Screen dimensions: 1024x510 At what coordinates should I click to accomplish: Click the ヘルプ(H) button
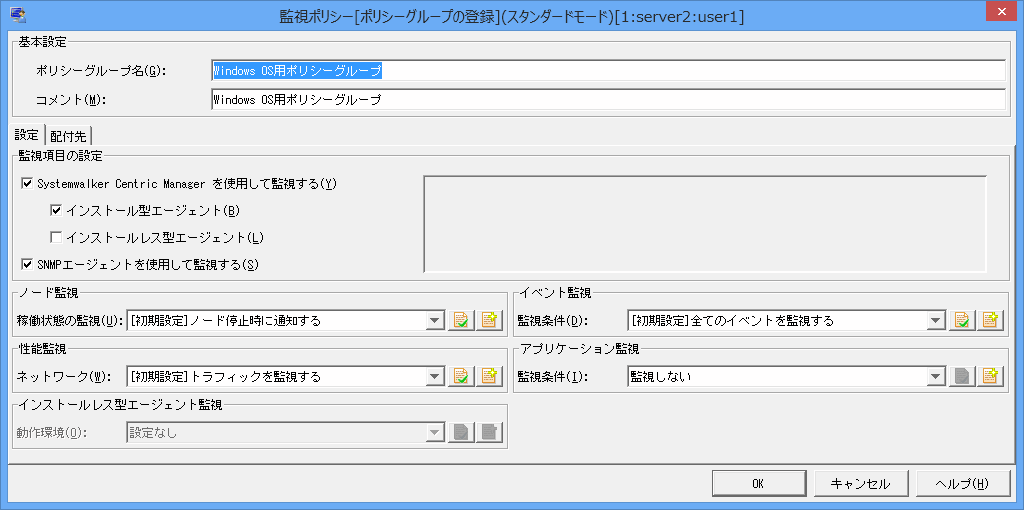coord(963,484)
